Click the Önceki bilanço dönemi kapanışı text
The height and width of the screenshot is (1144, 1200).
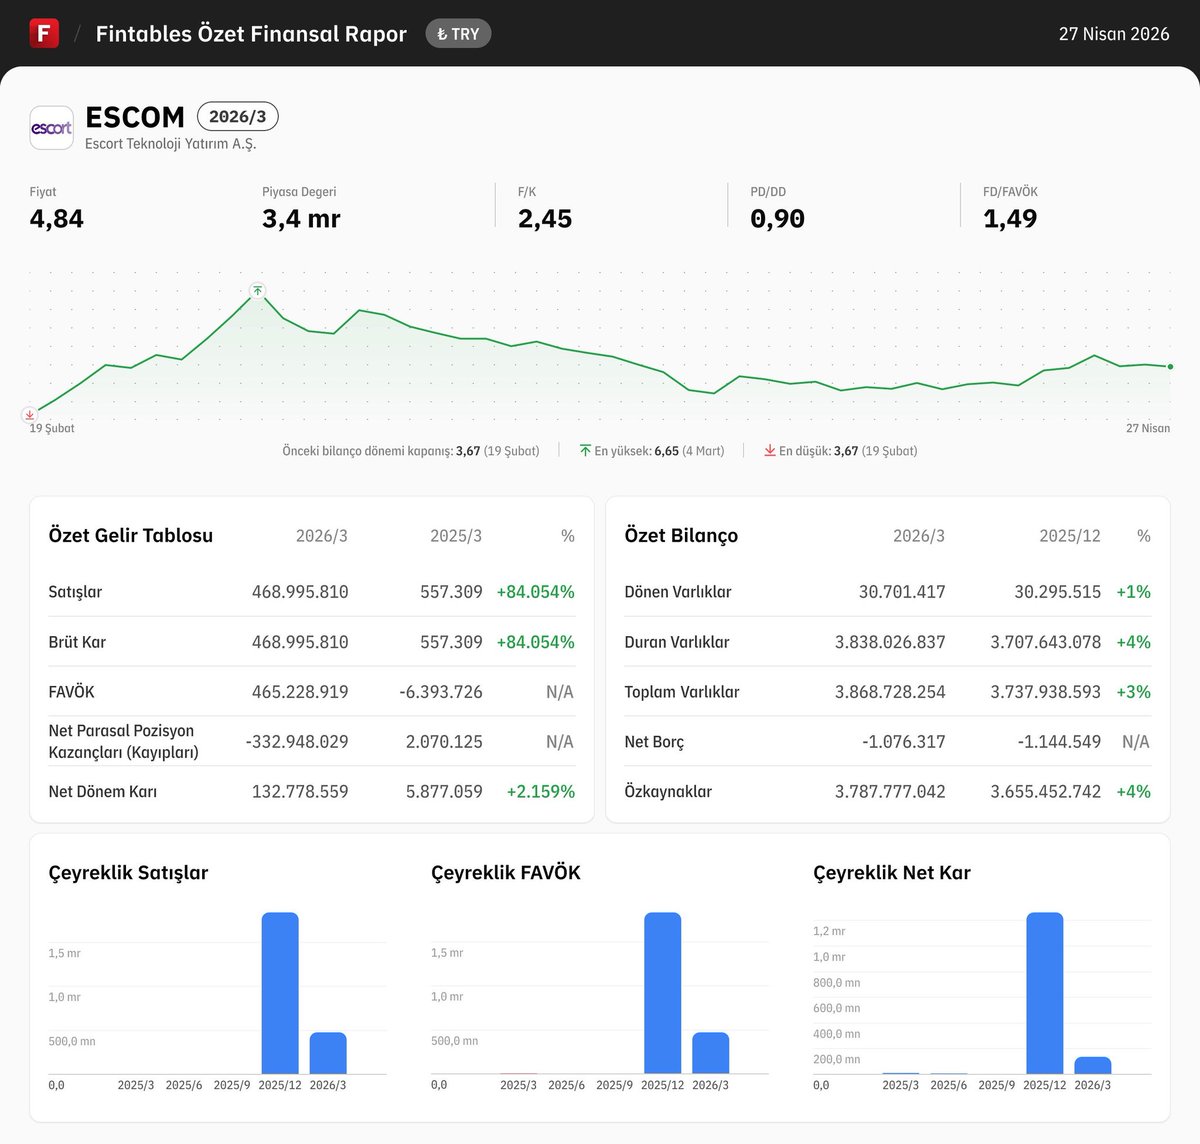(x=411, y=451)
